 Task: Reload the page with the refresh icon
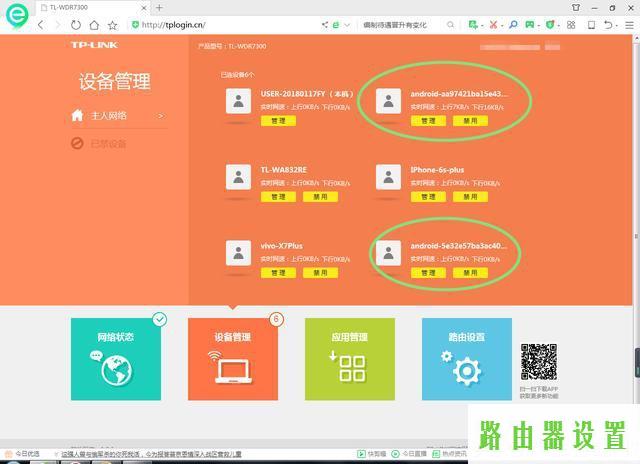point(76,25)
